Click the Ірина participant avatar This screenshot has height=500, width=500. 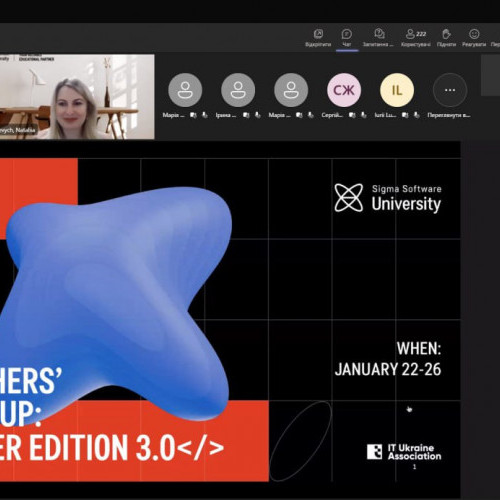coord(238,90)
